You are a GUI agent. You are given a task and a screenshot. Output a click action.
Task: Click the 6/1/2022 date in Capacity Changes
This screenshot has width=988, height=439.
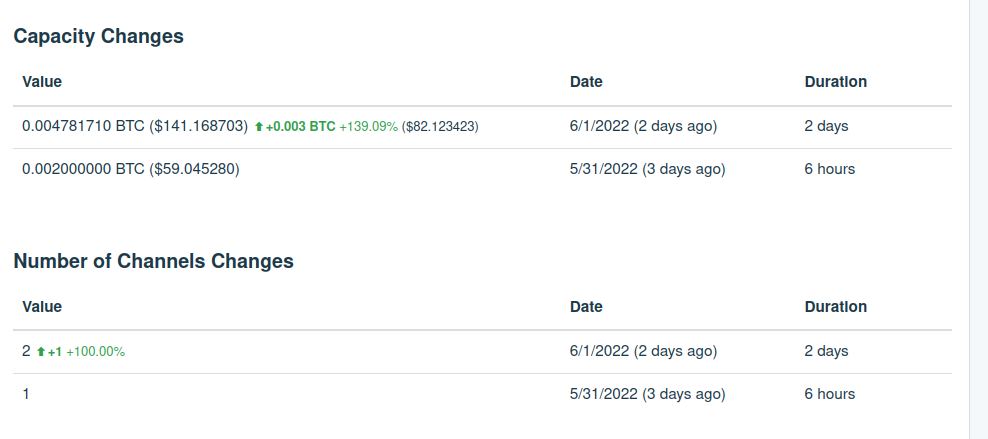599,126
